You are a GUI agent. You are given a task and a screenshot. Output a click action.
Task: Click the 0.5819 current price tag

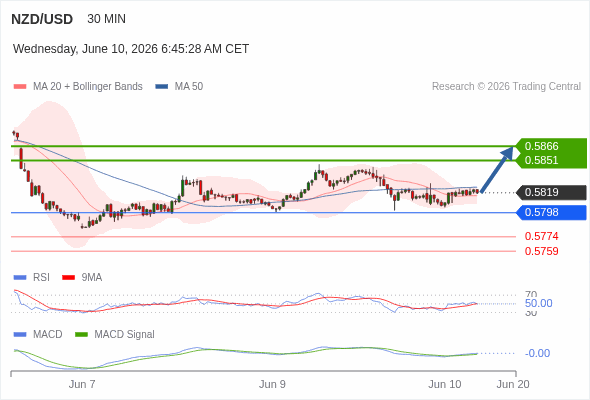(552, 192)
